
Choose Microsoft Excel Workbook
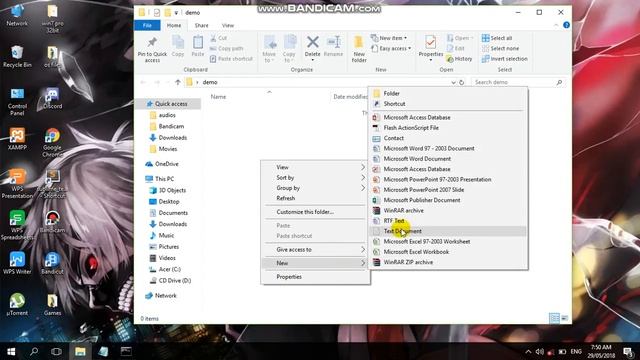[448, 252]
